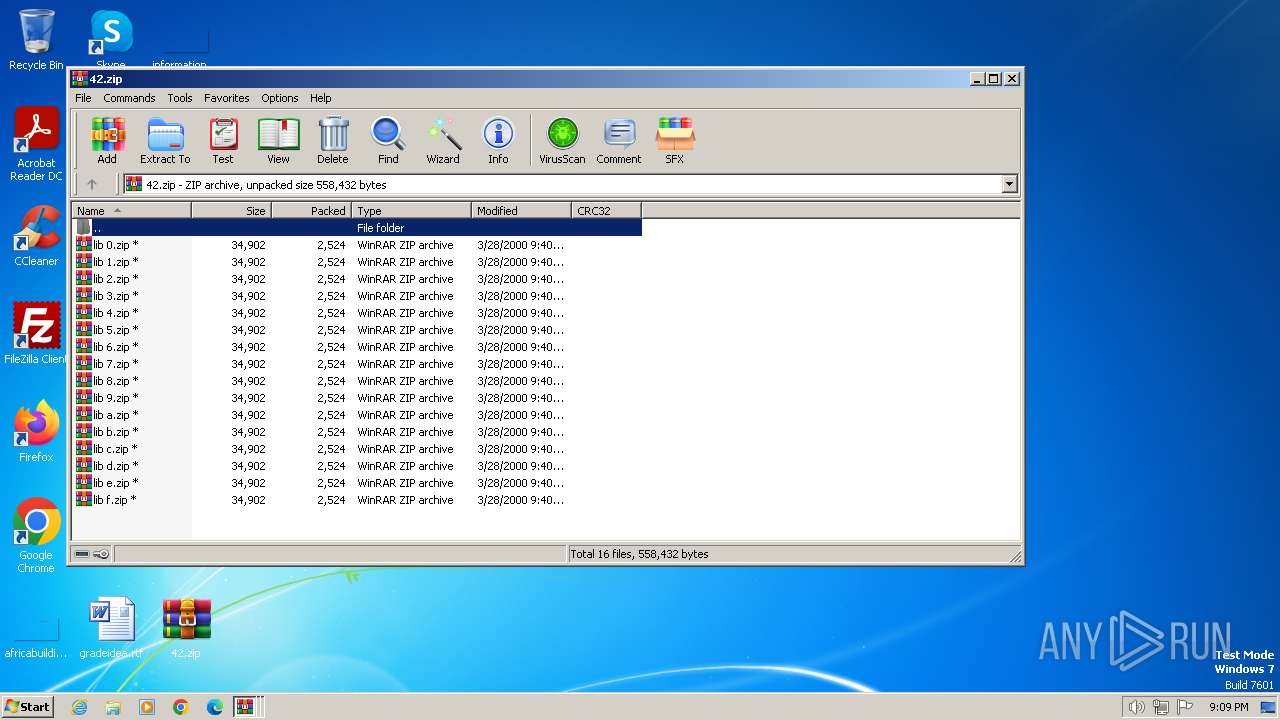Sort by Size column header

point(232,210)
